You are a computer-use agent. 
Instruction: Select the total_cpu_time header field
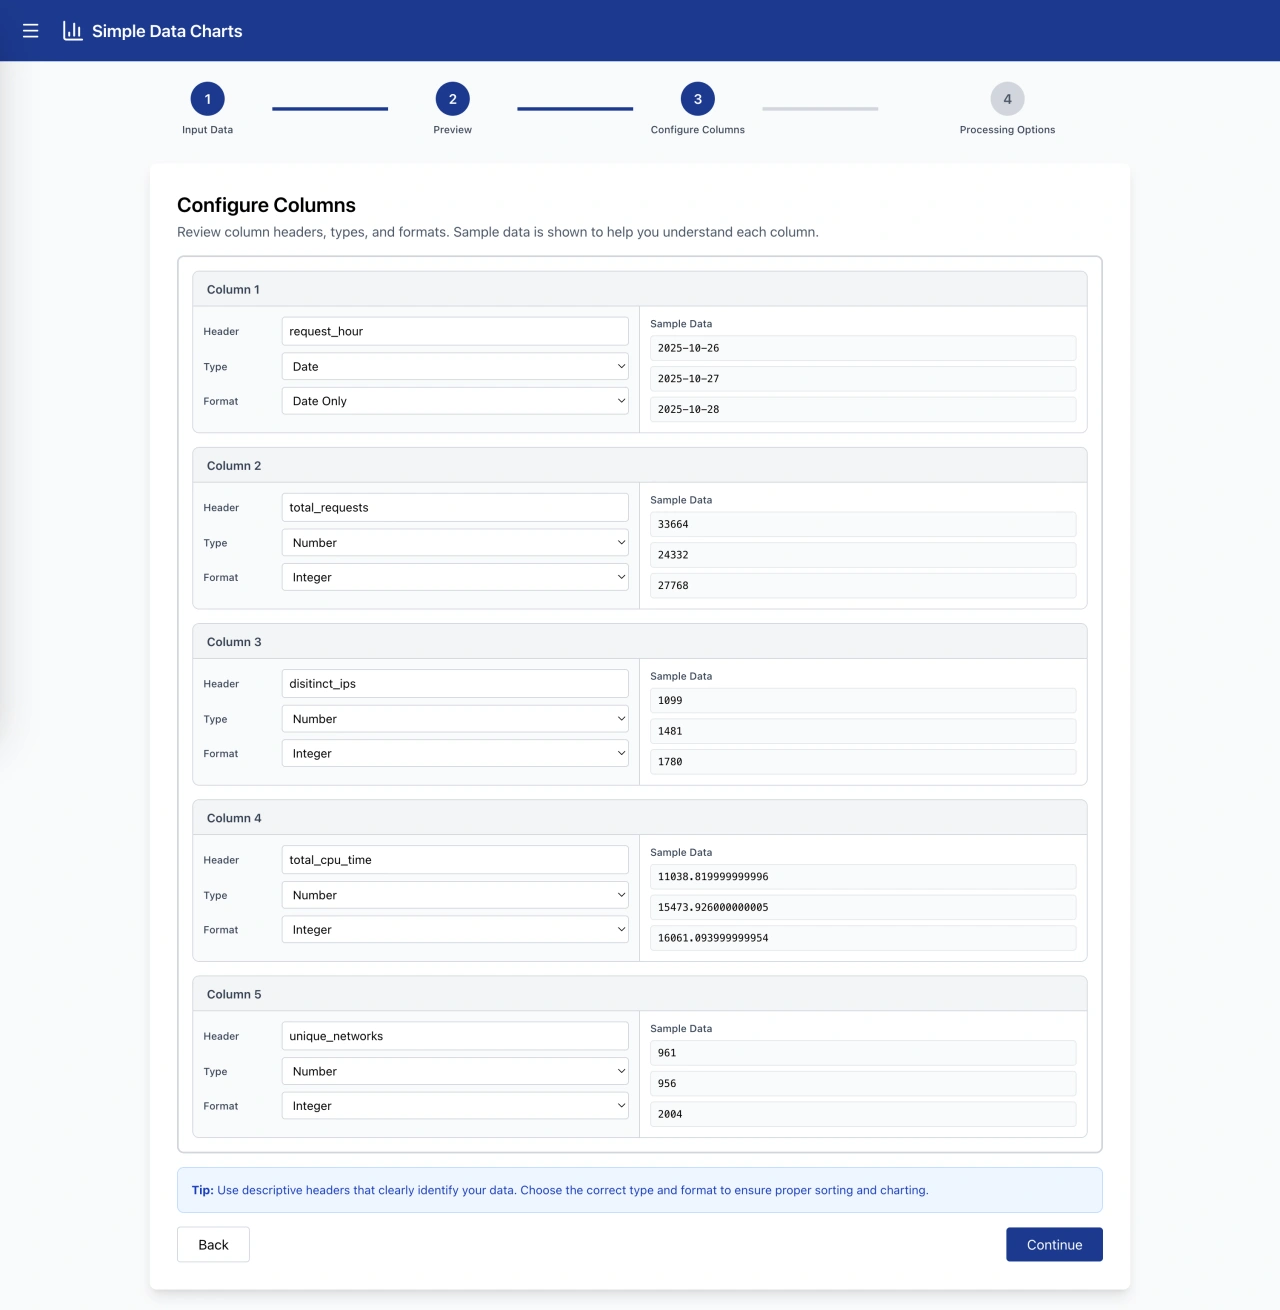point(454,859)
